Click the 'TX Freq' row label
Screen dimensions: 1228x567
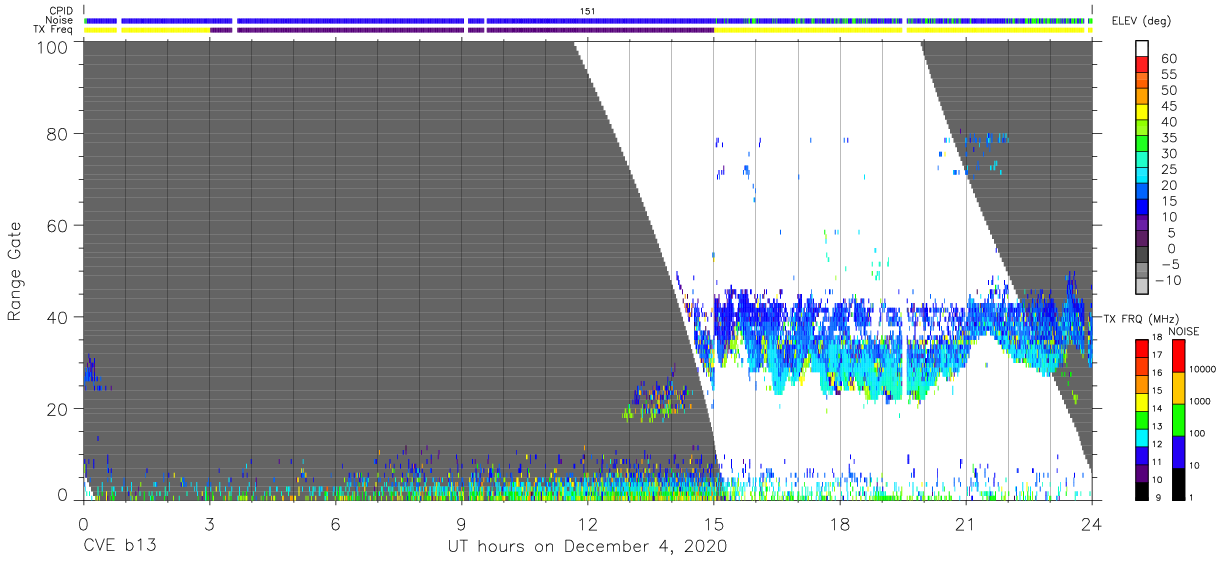tap(53, 29)
